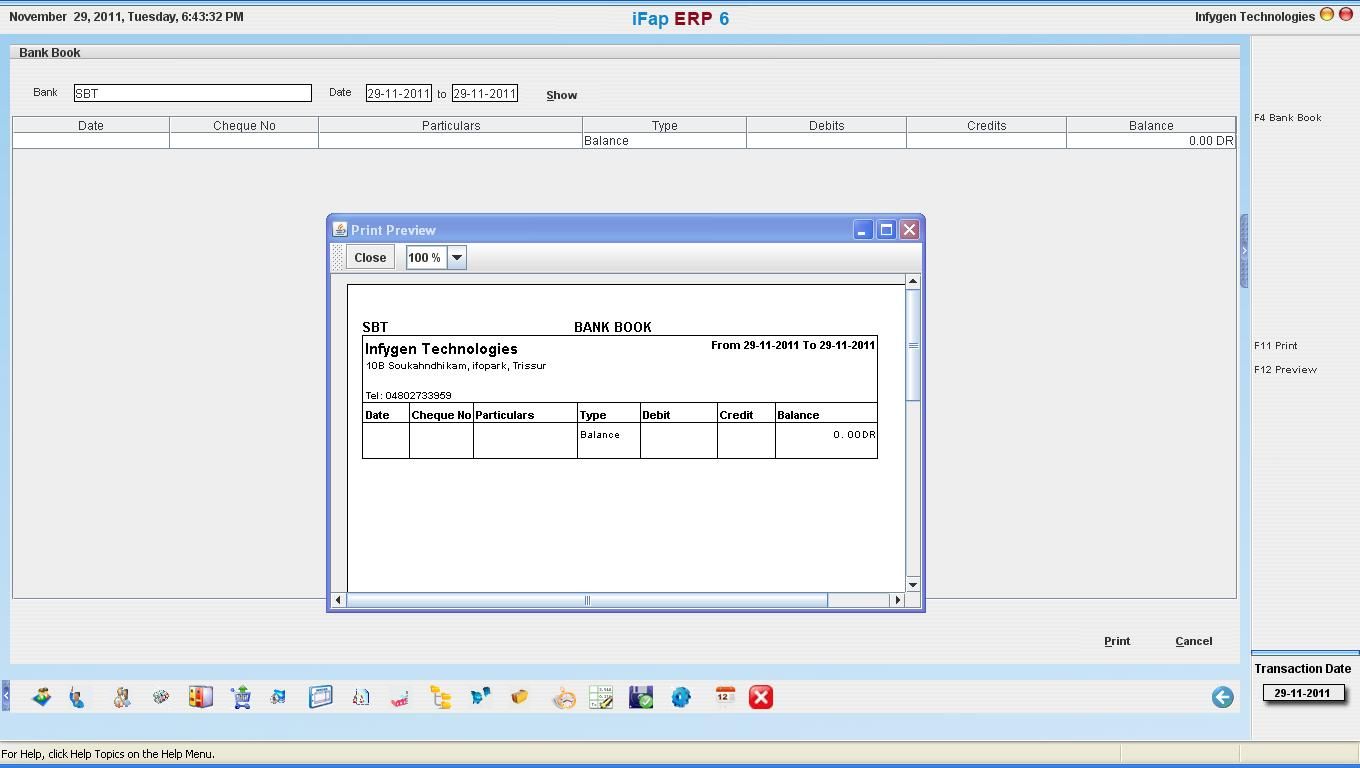The image size is (1360, 768).
Task: Click the Java icon in Print Preview title bar
Action: (x=340, y=229)
